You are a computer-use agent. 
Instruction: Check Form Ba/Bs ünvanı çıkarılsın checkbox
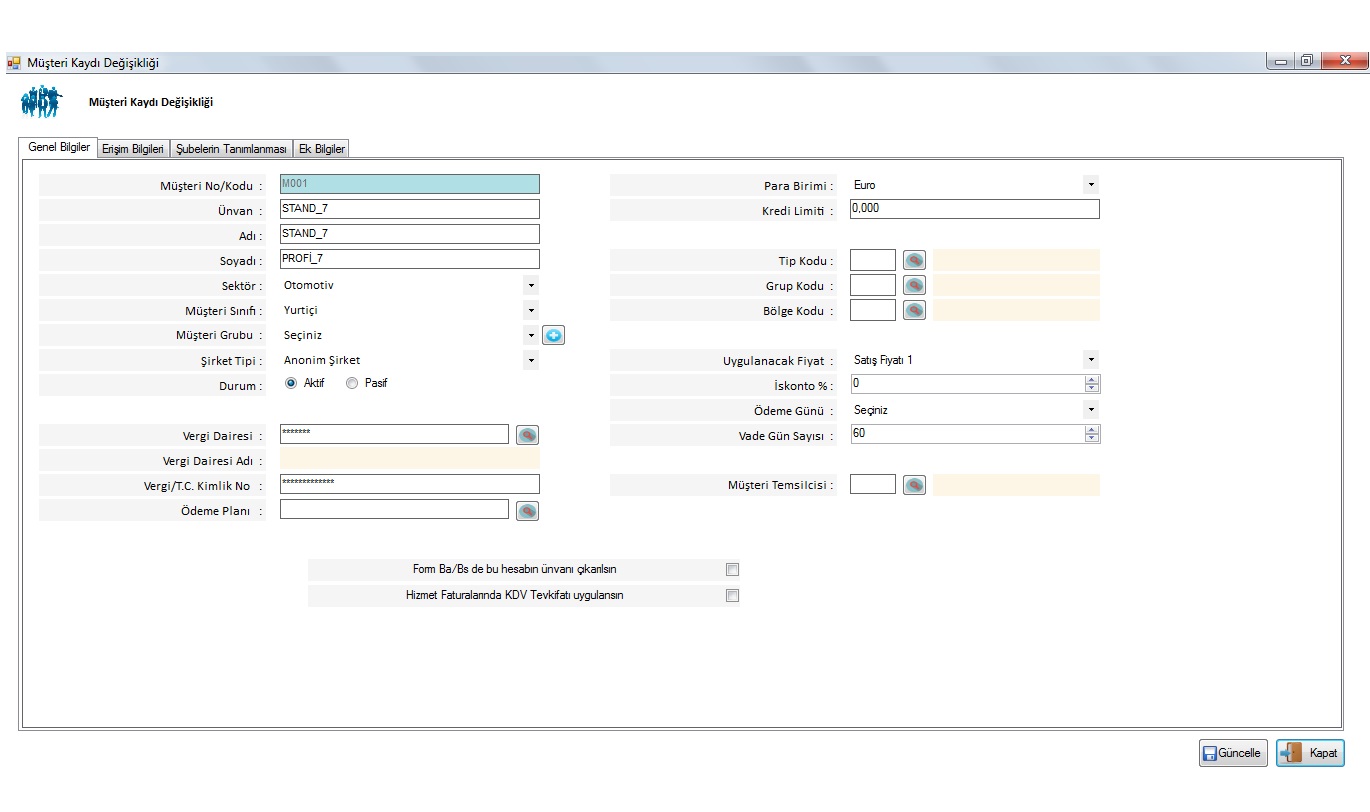click(x=732, y=570)
